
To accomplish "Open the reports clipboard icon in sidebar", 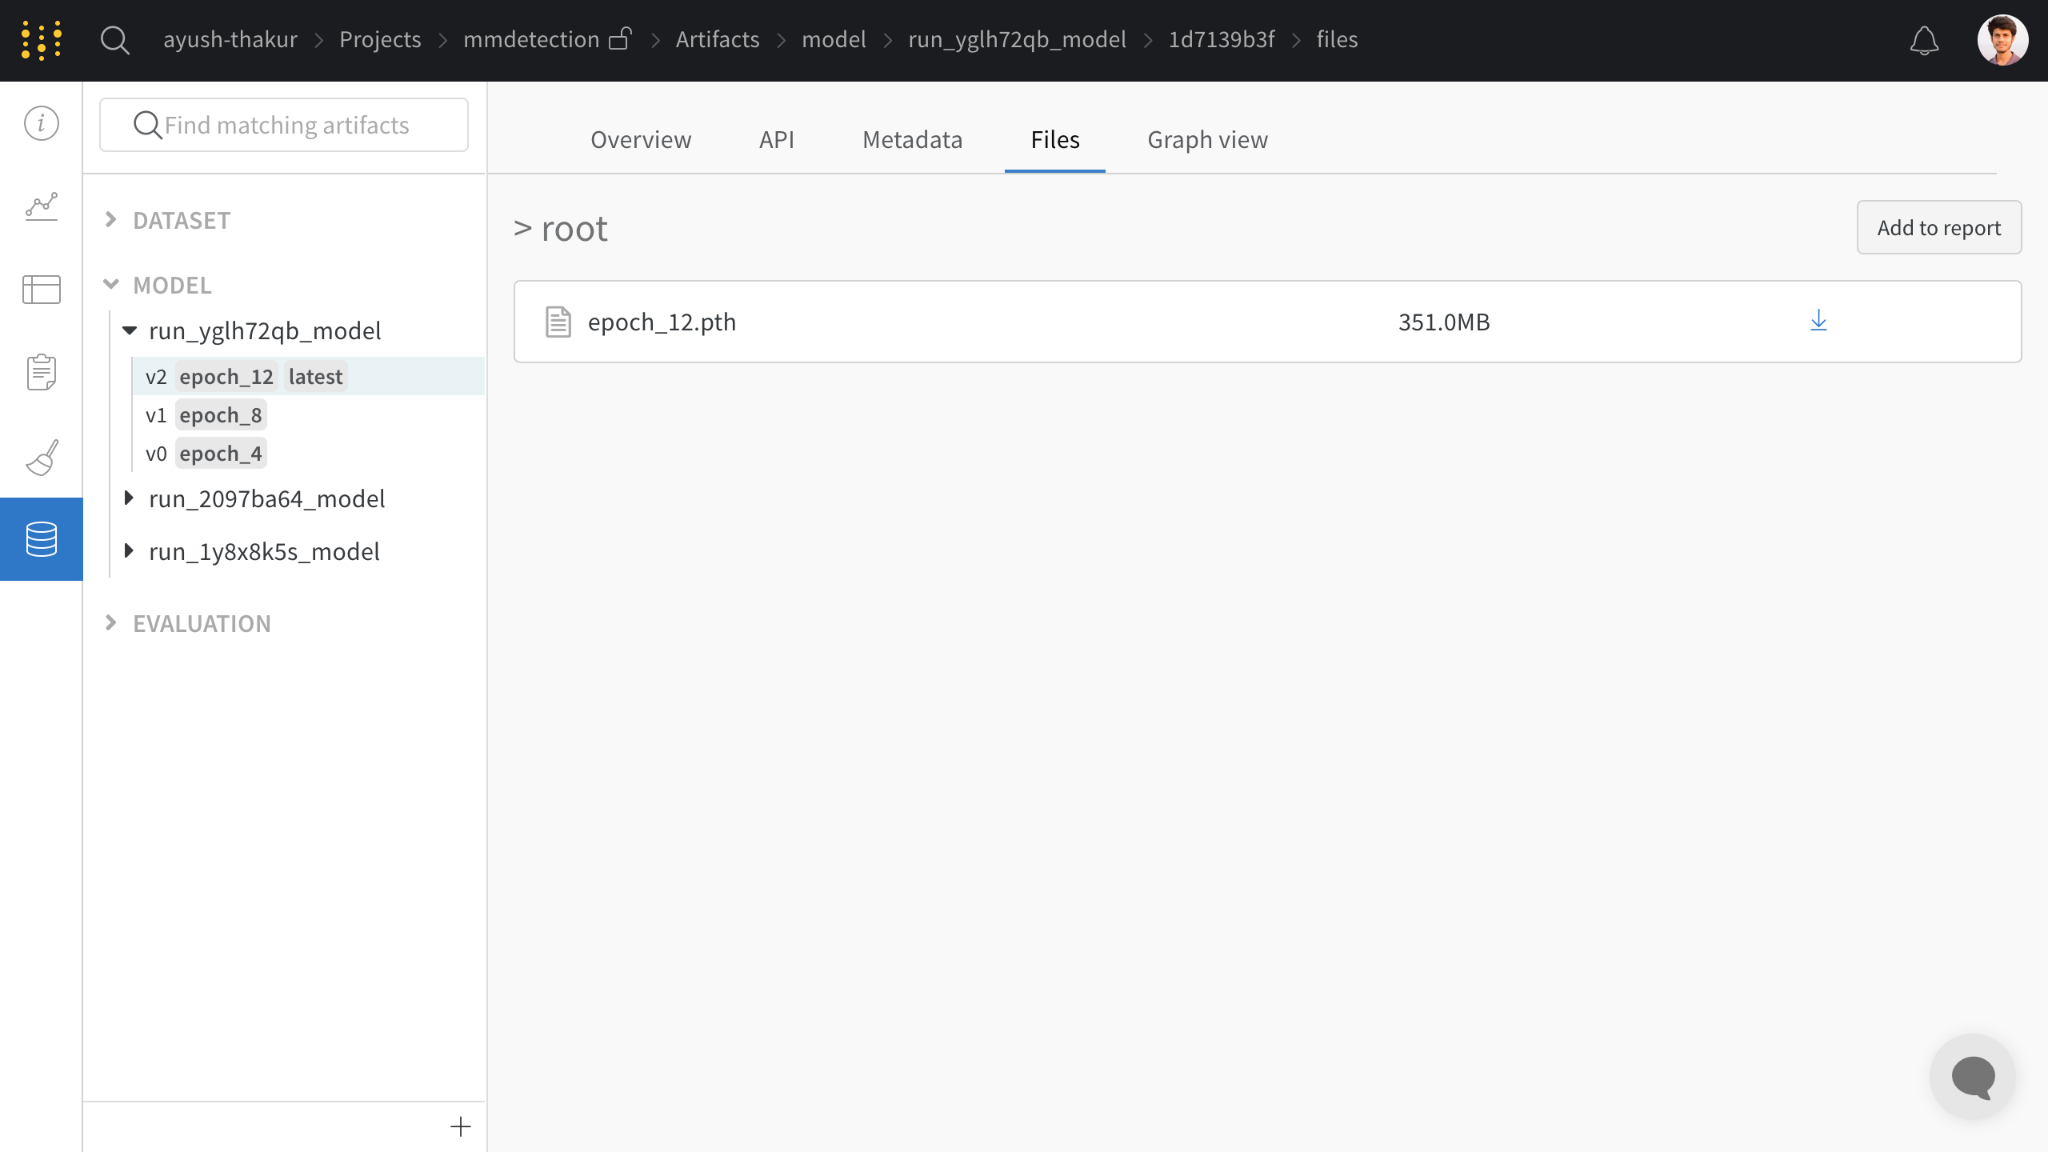I will (x=41, y=372).
